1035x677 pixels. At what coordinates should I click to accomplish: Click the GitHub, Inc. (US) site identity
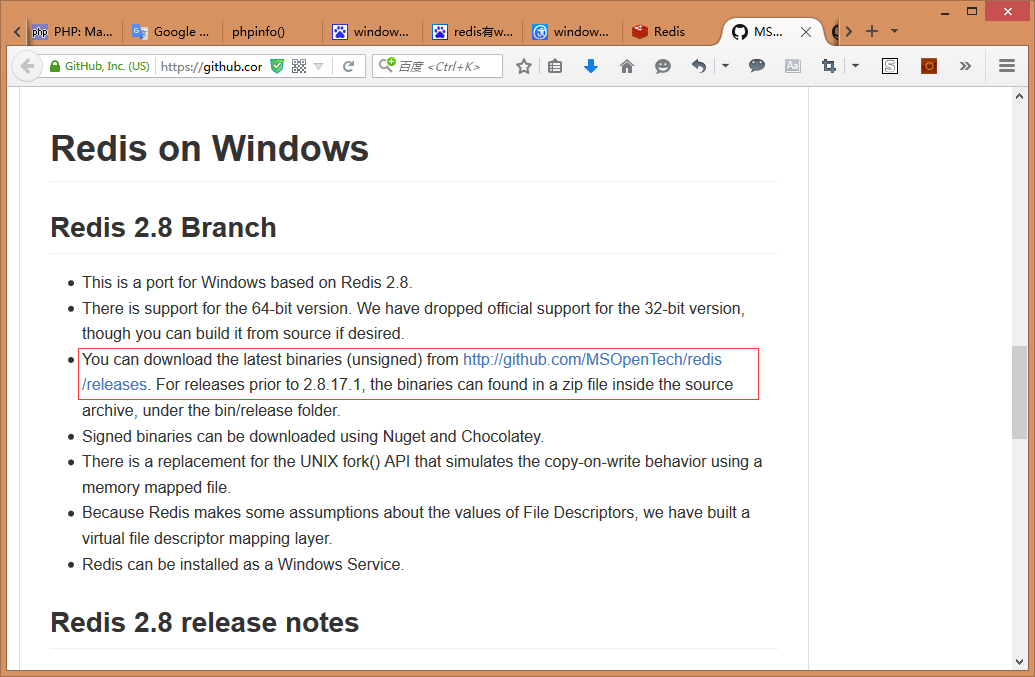click(x=100, y=66)
